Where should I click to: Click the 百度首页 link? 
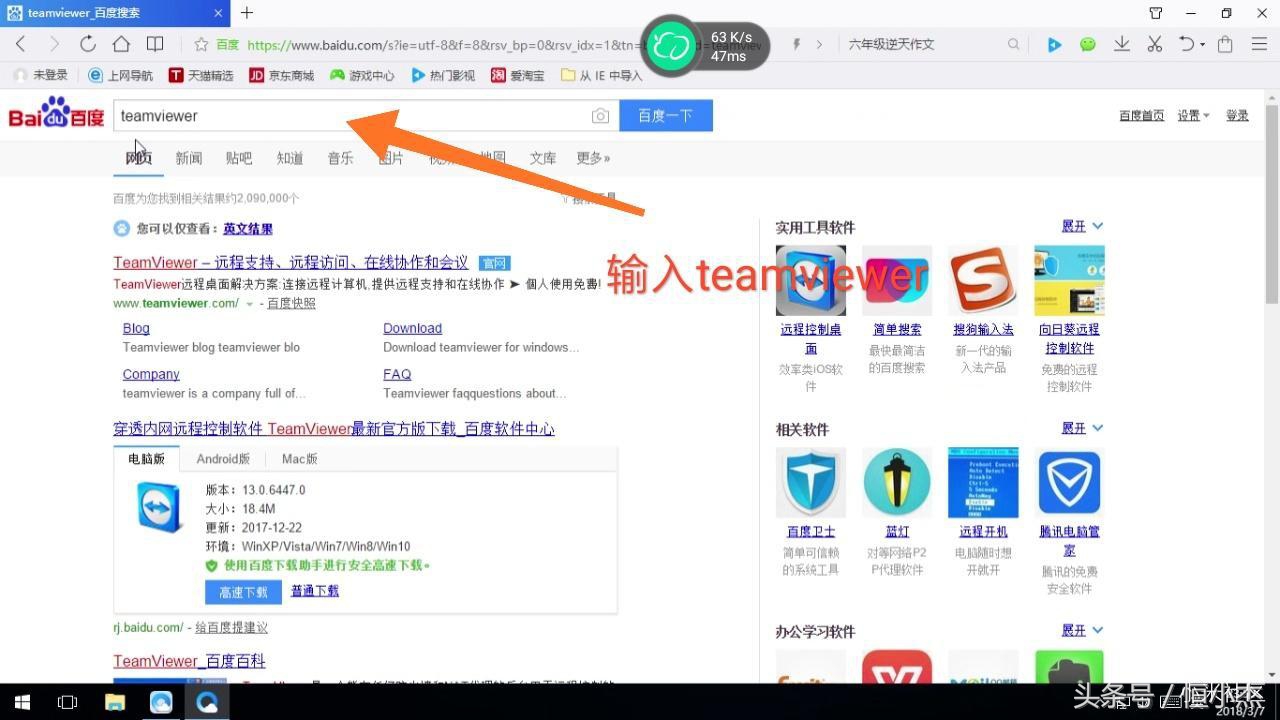pos(1141,116)
